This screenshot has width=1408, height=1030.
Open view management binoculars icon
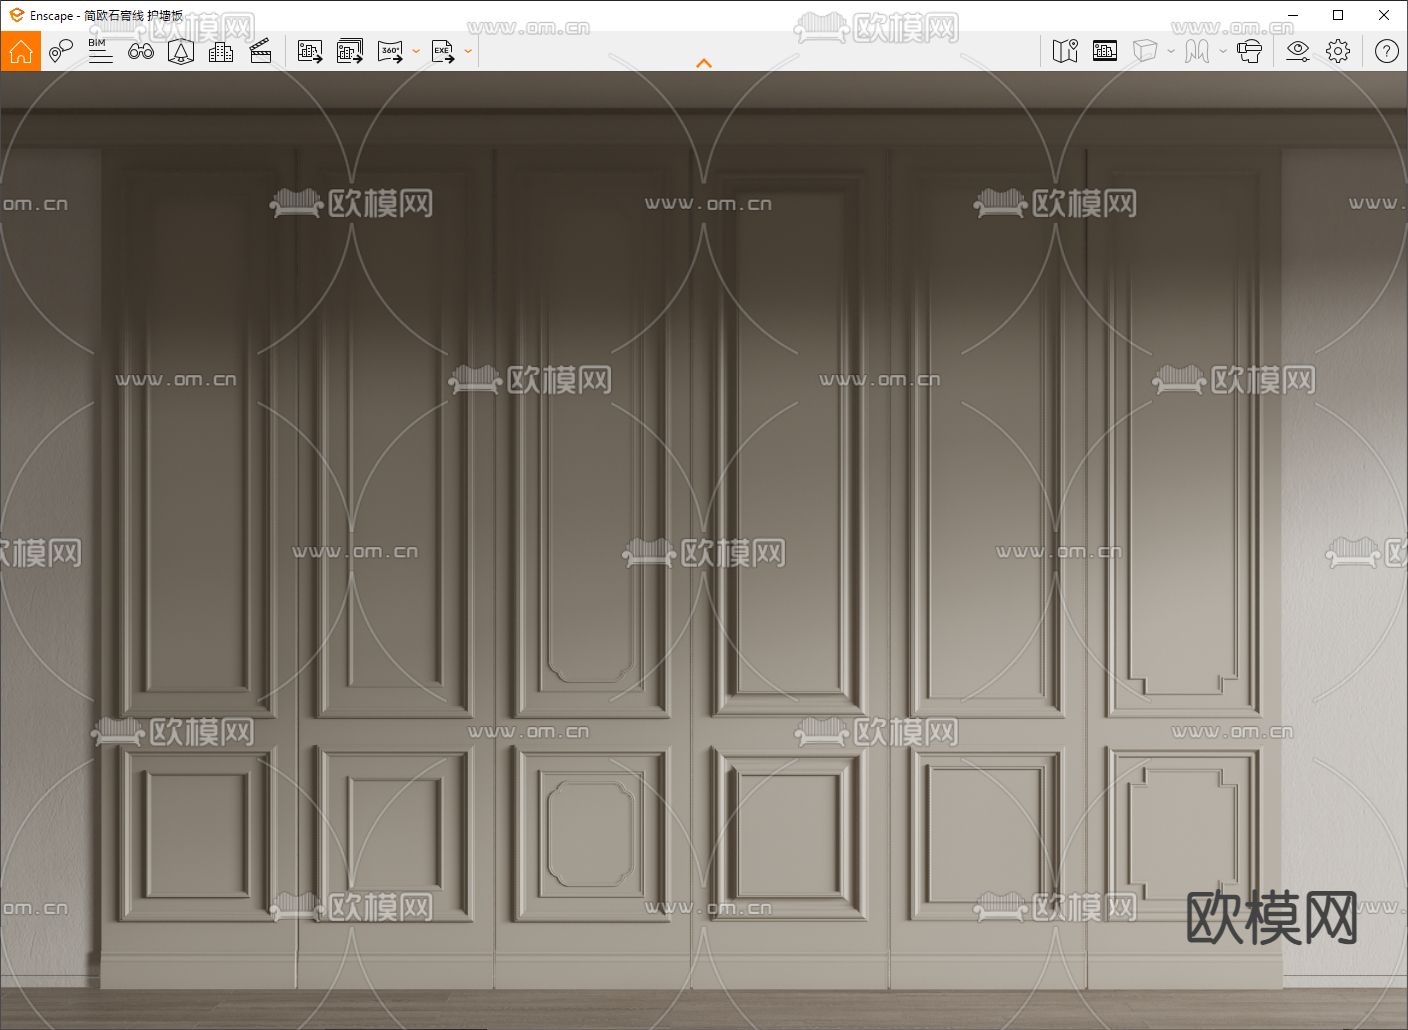click(141, 51)
